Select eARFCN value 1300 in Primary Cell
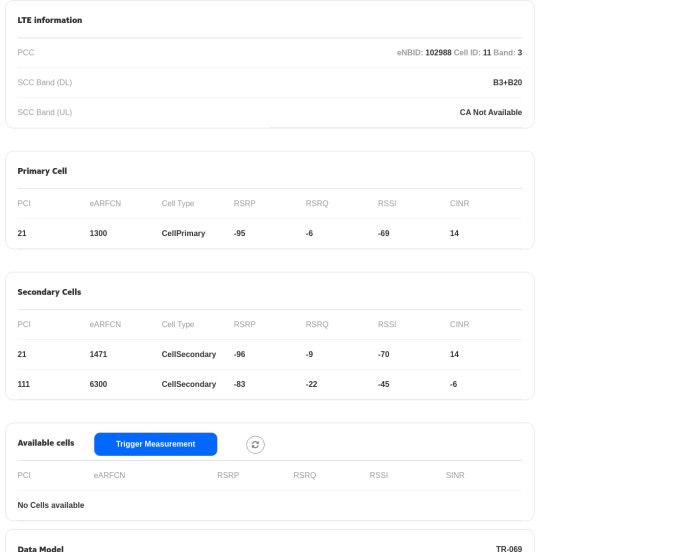Viewport: 700px width, 552px height. tap(98, 233)
